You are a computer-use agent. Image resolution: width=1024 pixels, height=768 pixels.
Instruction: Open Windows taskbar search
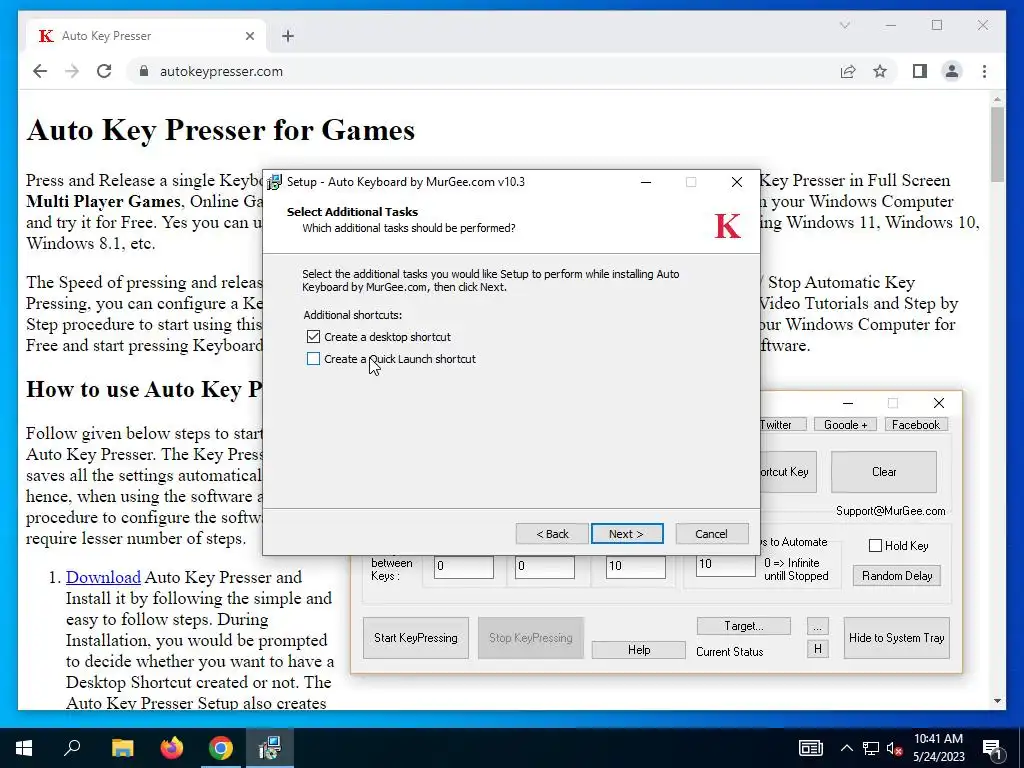pyautogui.click(x=72, y=748)
